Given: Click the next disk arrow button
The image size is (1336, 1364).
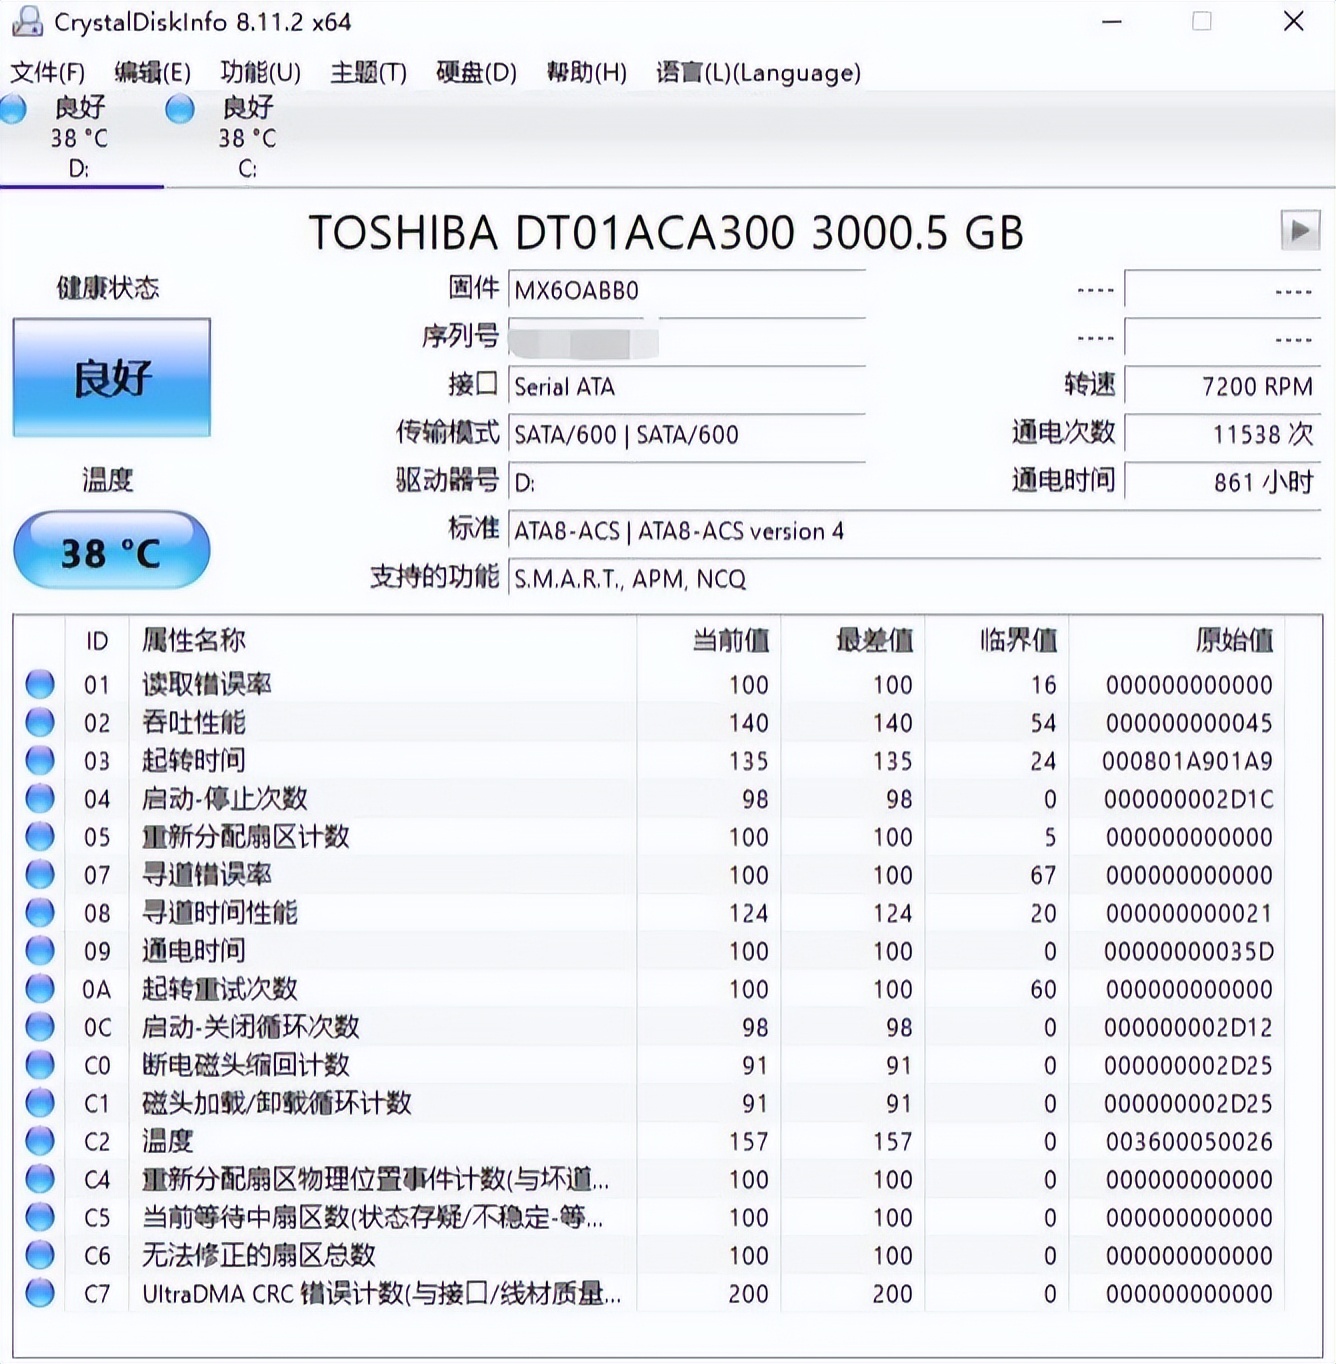Looking at the screenshot, I should [1299, 231].
